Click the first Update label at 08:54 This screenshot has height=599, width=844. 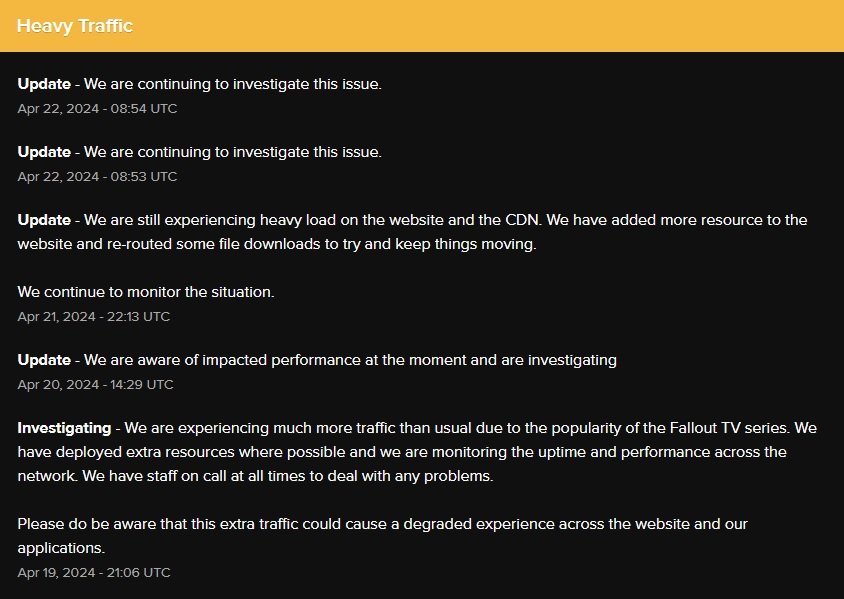[44, 84]
